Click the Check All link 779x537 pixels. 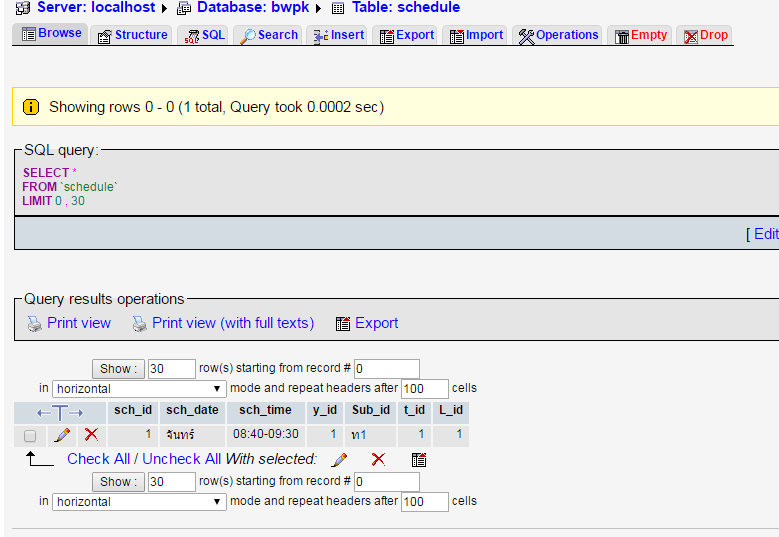(x=98, y=459)
